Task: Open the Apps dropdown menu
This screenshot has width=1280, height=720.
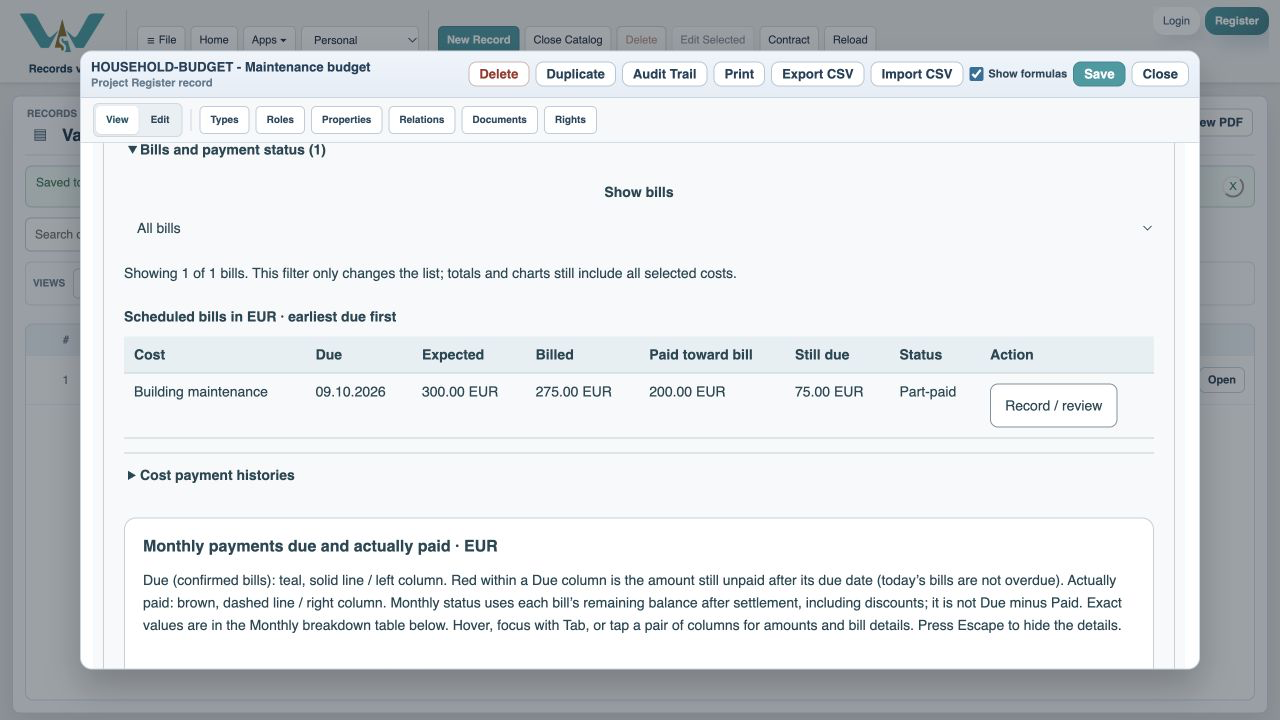Action: 269,40
